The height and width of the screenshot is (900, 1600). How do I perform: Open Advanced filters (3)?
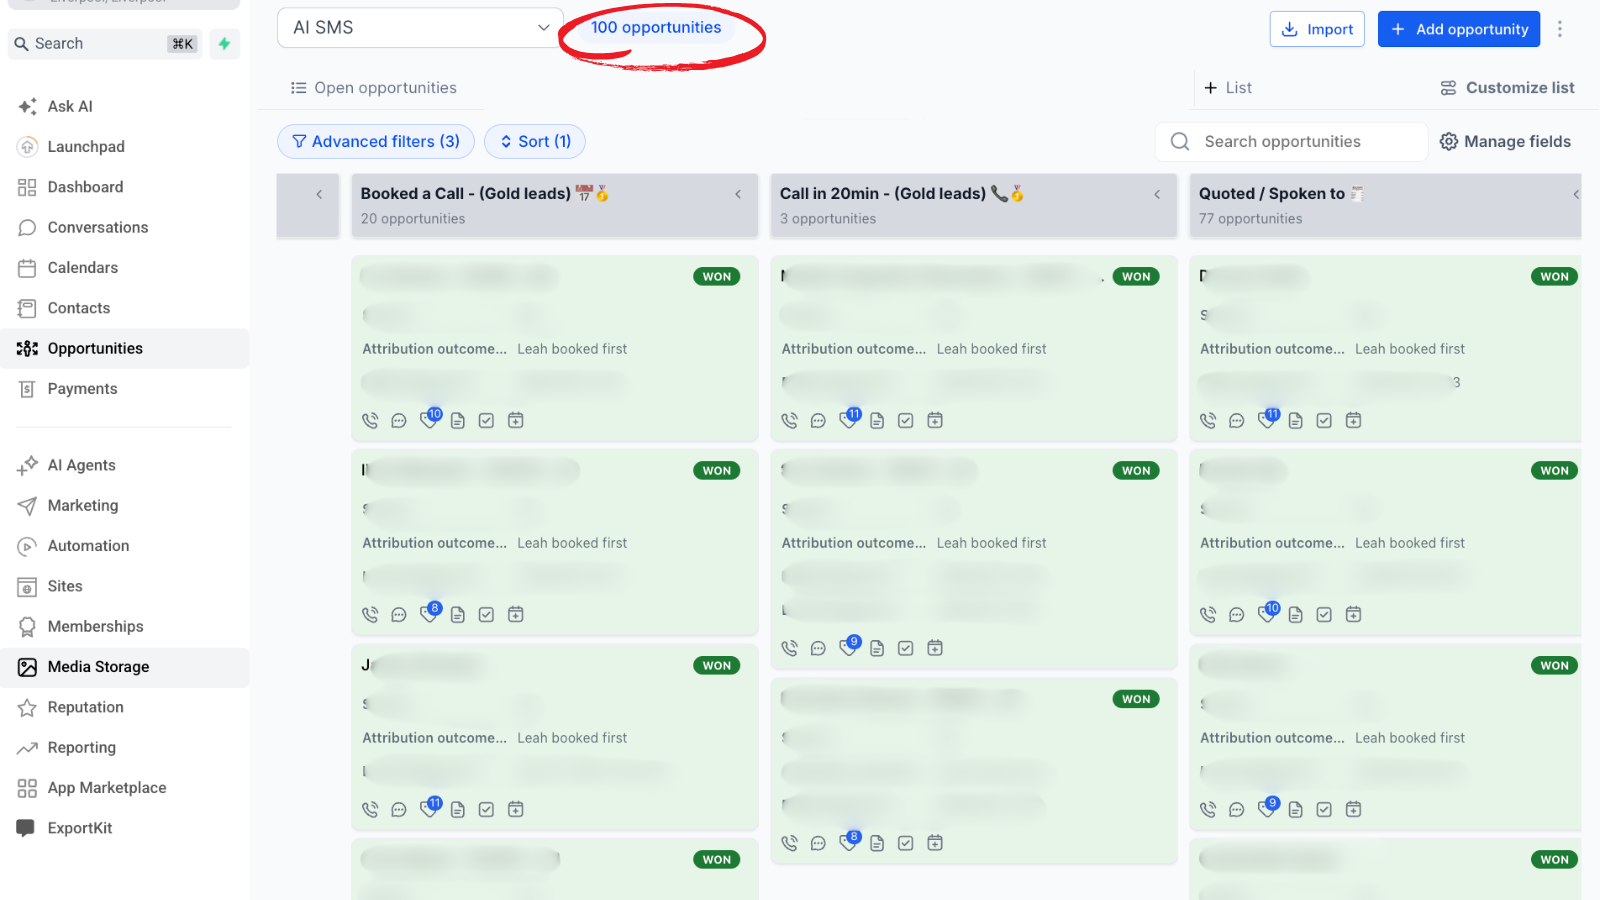point(376,141)
